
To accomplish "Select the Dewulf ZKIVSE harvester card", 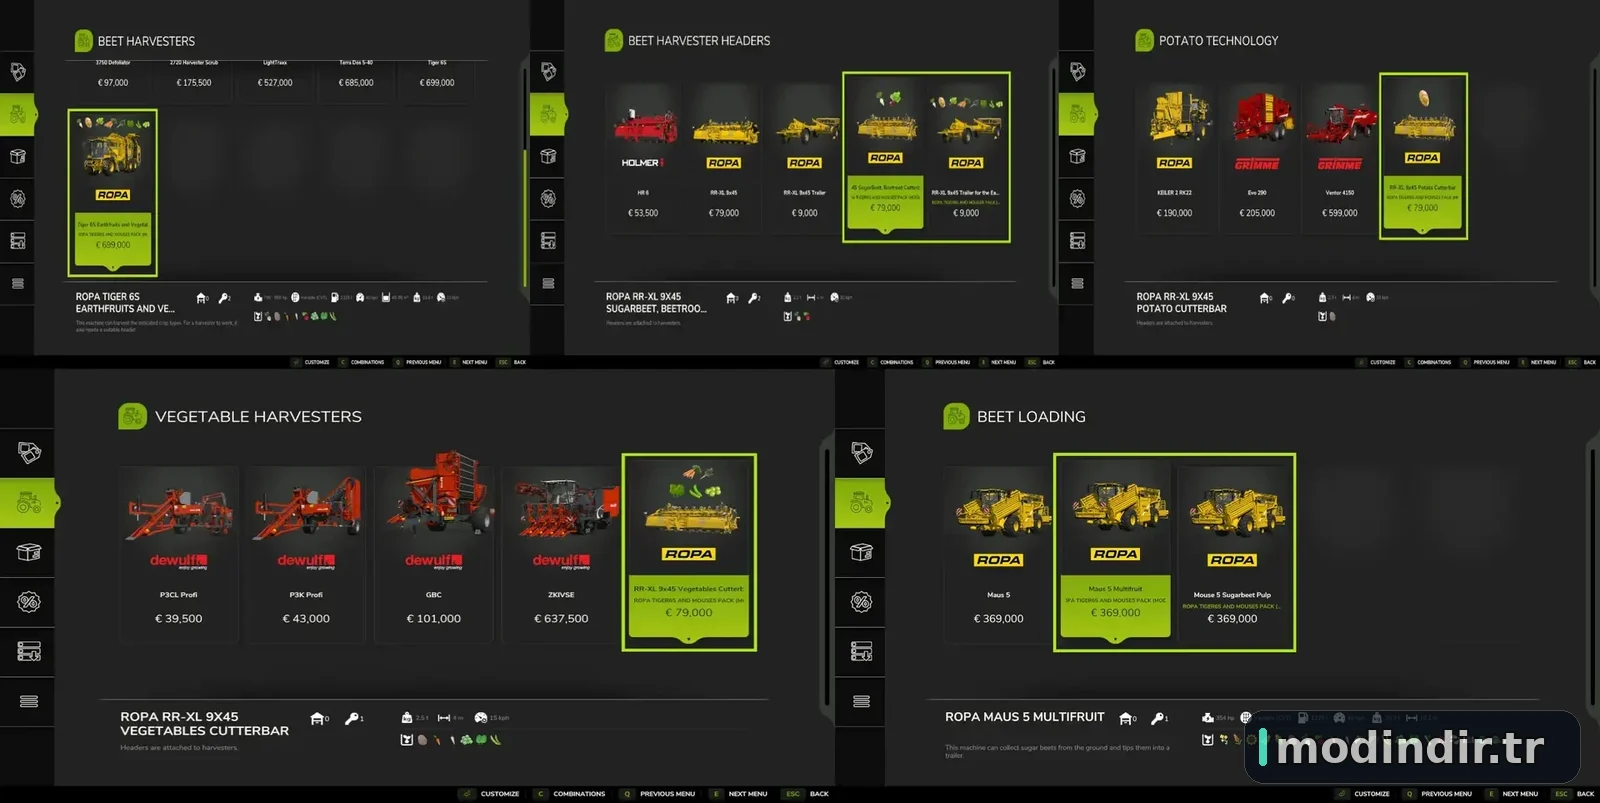I will click(561, 553).
